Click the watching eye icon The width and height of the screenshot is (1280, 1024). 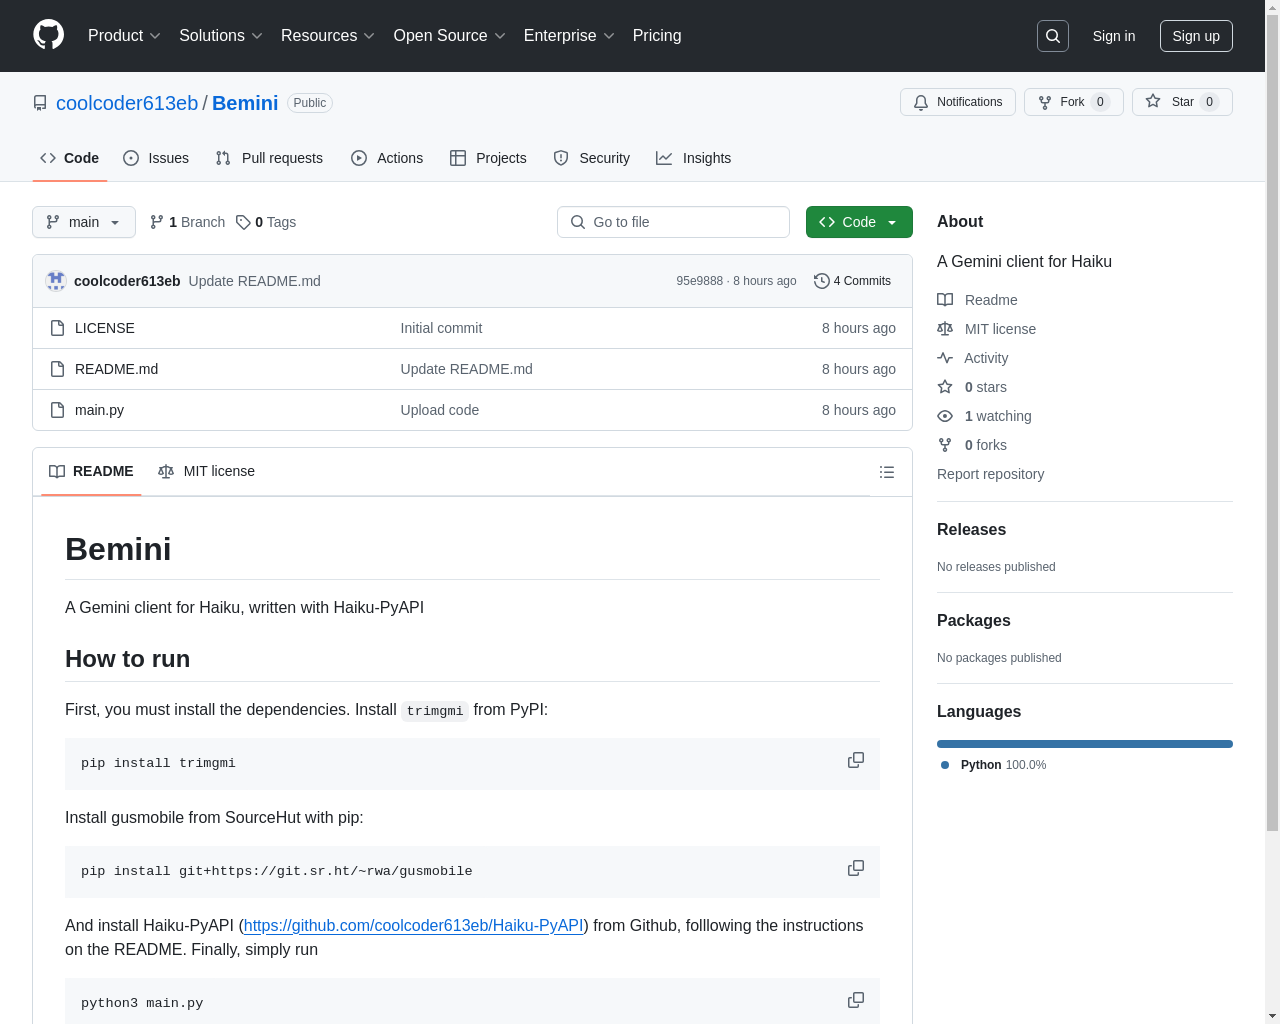[945, 416]
